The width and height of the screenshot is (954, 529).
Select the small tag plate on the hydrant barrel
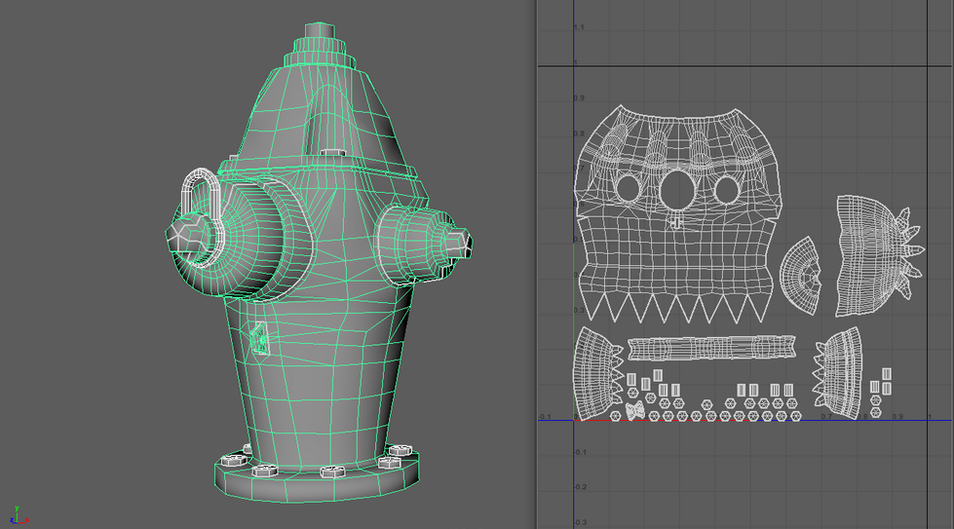(x=260, y=338)
